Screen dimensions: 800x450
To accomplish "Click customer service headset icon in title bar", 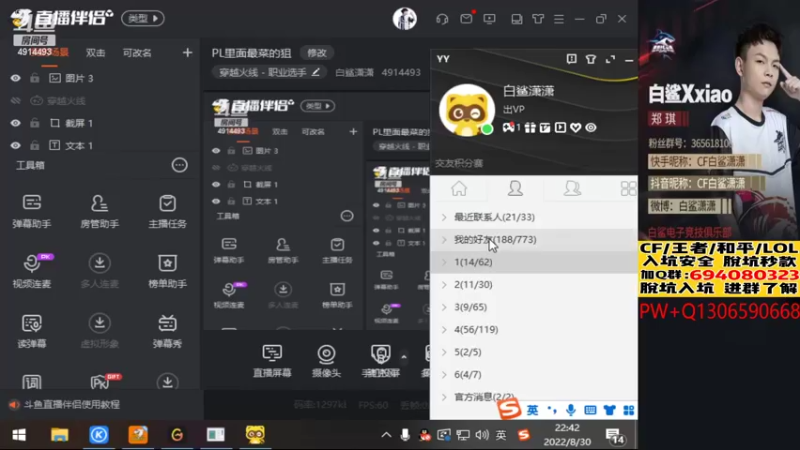I will 442,19.
